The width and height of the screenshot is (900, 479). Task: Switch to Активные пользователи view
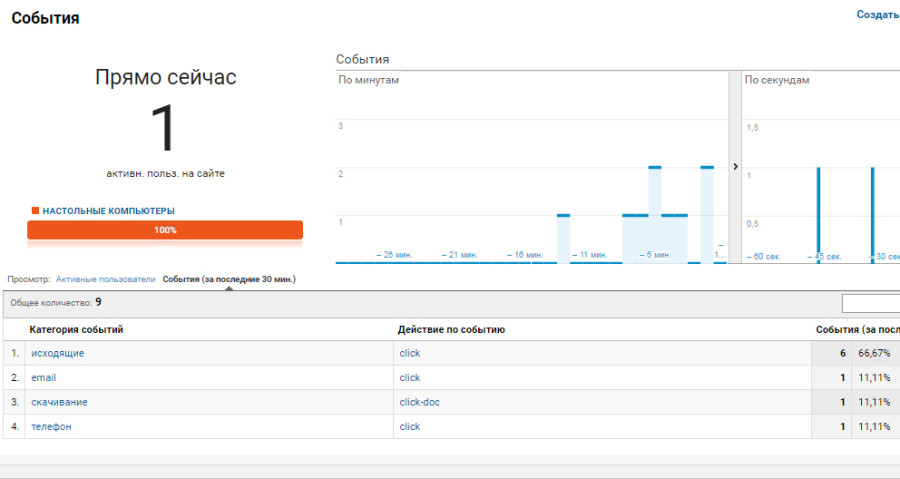(x=105, y=279)
